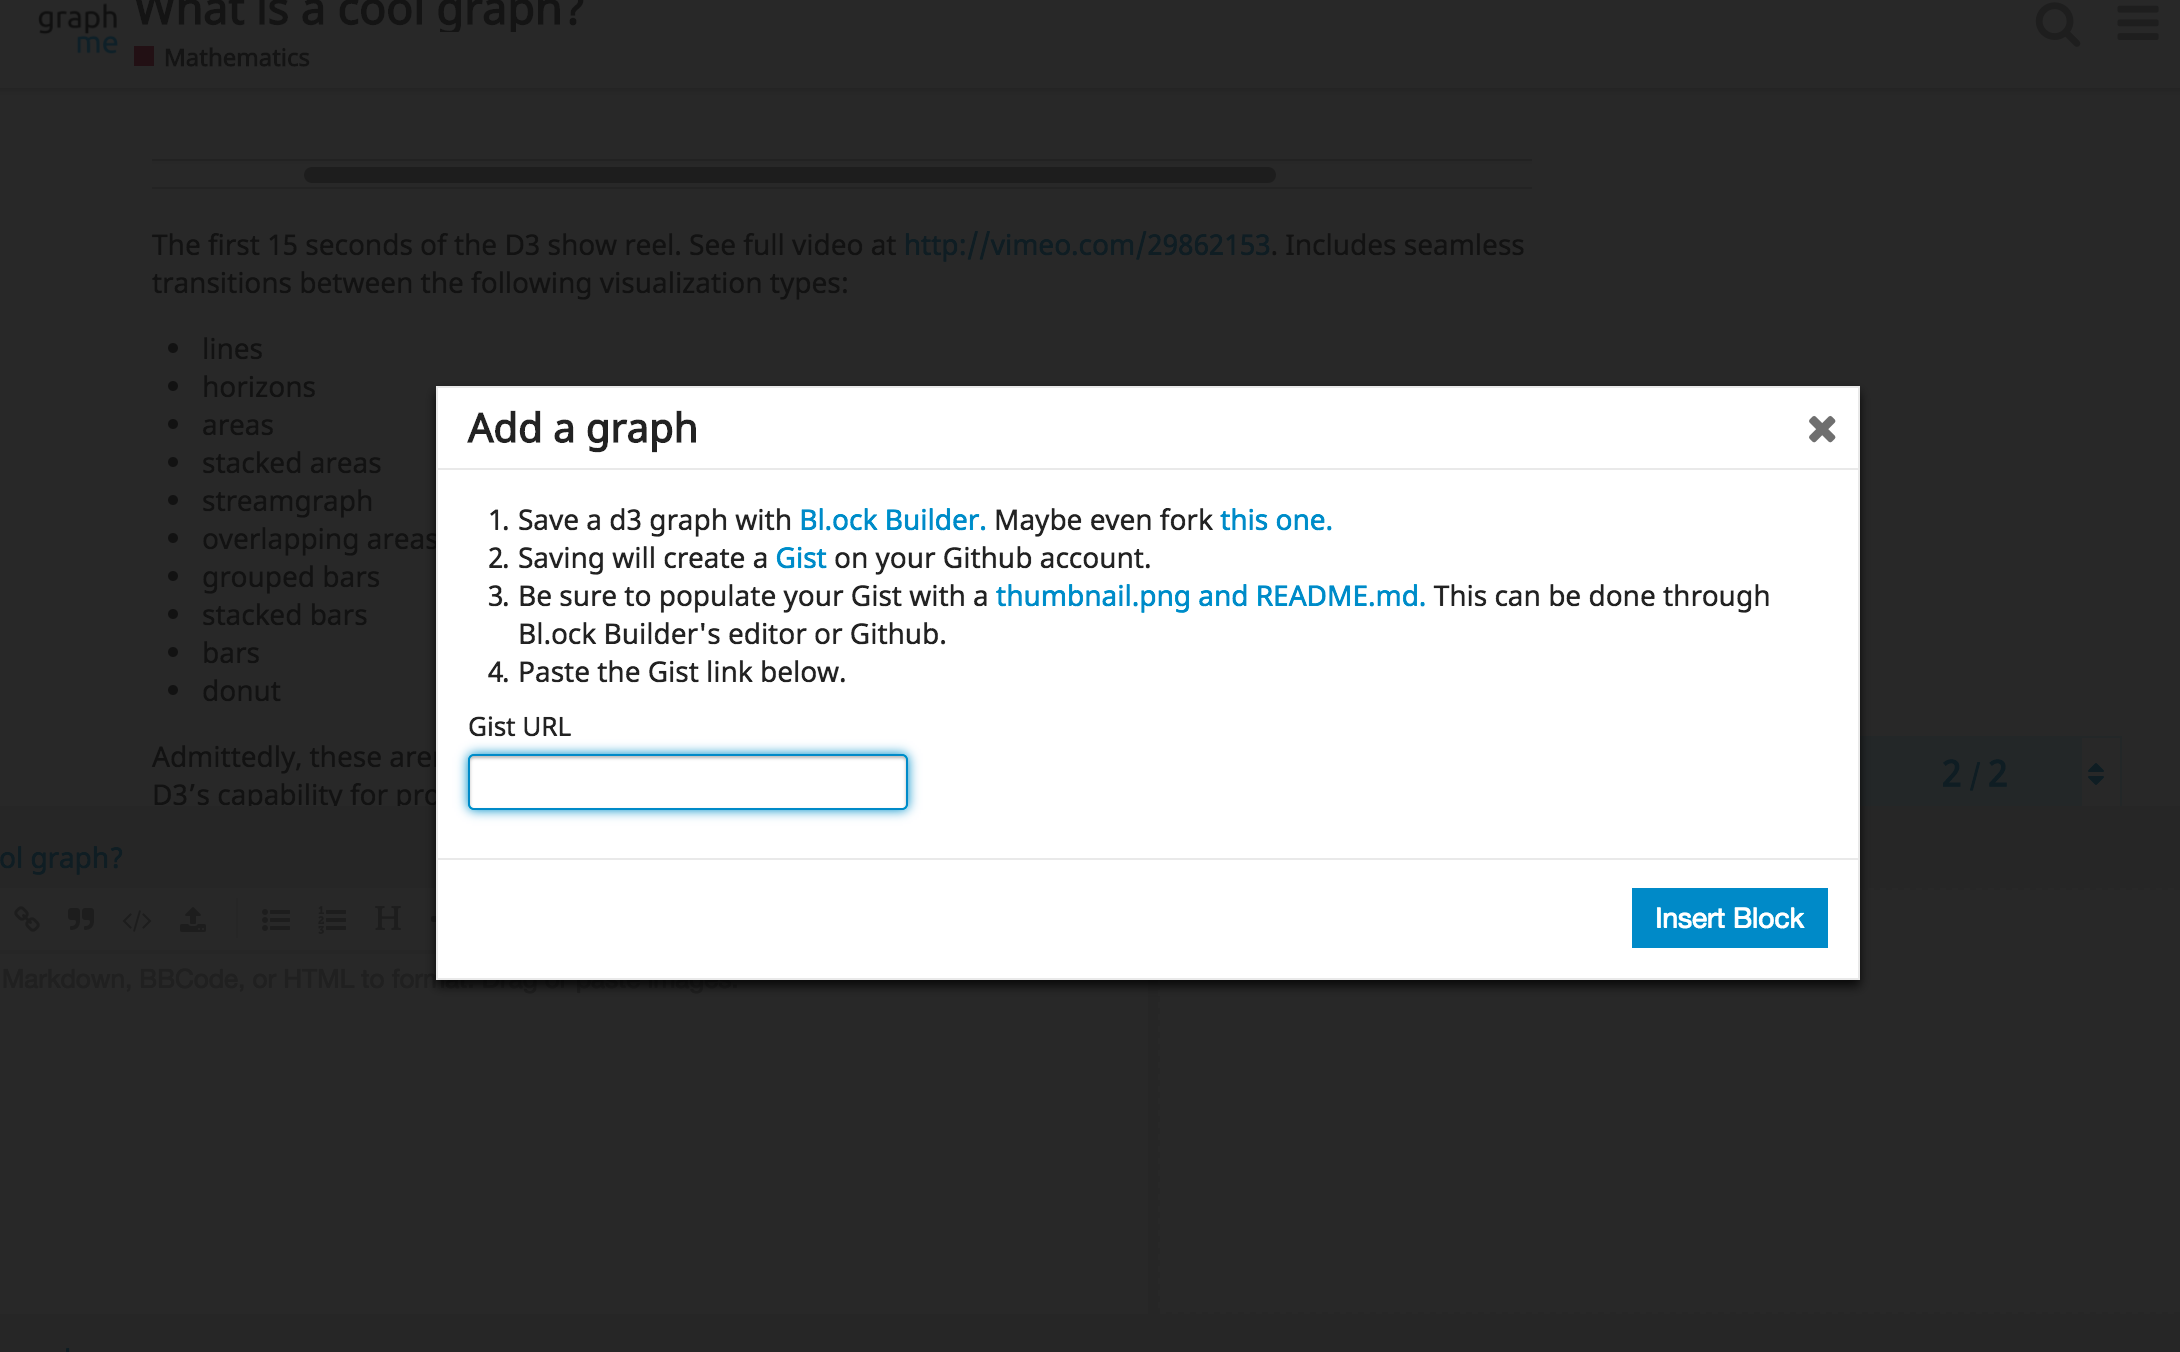Click the blockquote toolbar icon
Viewport: 2180px width, 1352px height.
coord(81,919)
